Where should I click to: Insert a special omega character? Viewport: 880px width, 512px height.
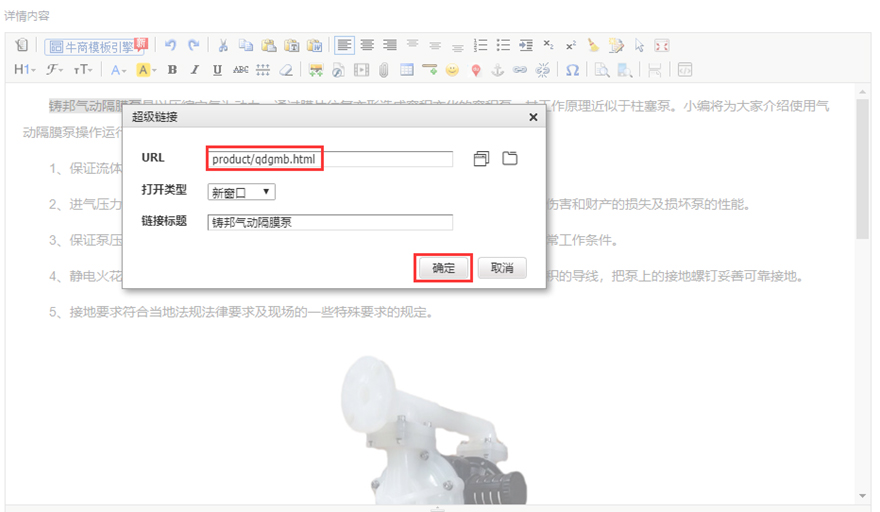tap(572, 70)
